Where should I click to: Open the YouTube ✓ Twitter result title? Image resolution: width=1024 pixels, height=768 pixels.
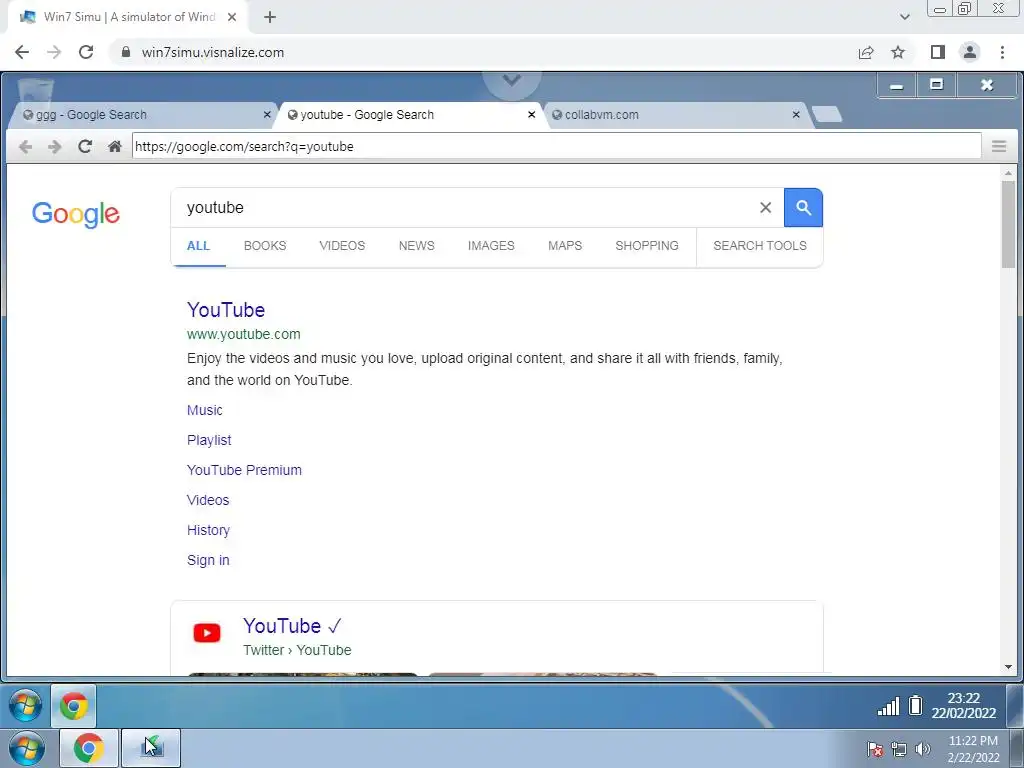292,626
